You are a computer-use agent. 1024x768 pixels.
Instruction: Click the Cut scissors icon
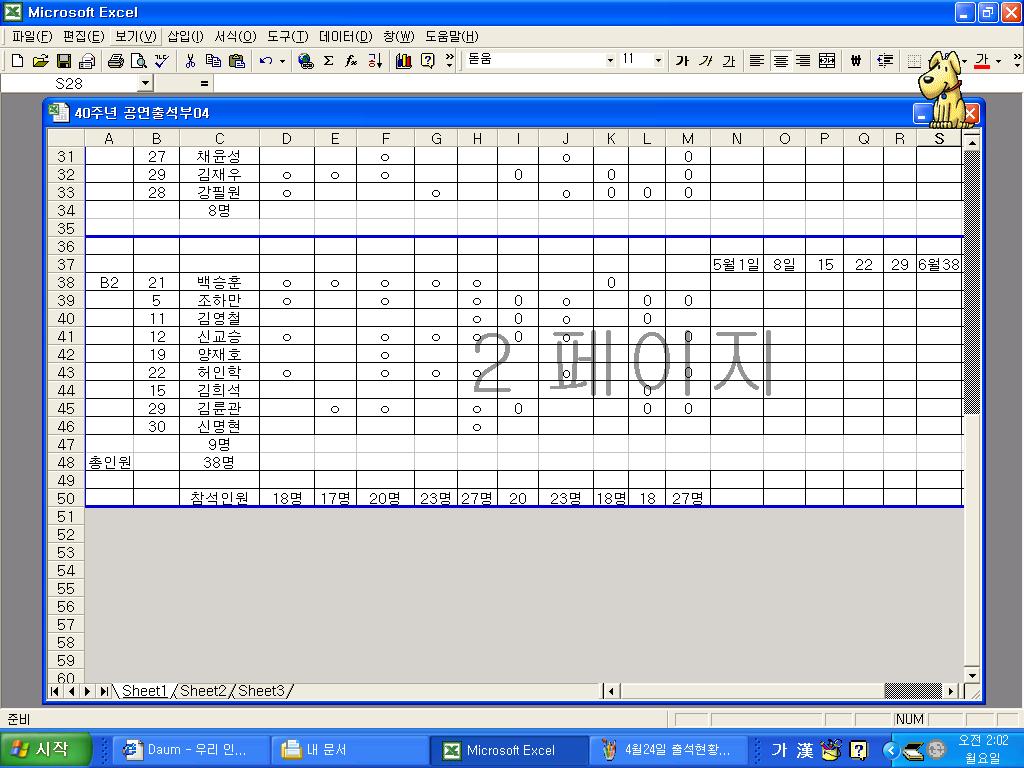pyautogui.click(x=189, y=61)
